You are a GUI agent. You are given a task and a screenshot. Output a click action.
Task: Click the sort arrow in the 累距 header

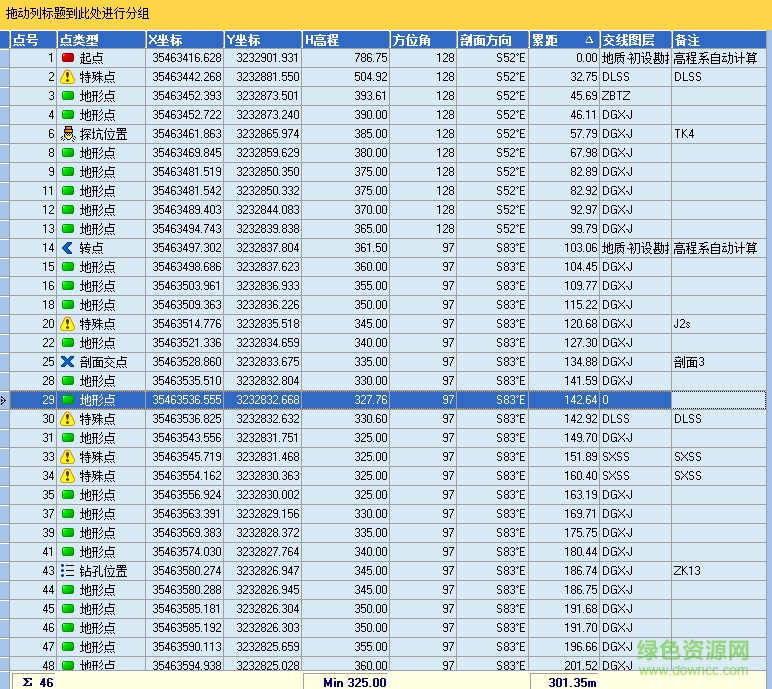point(589,40)
